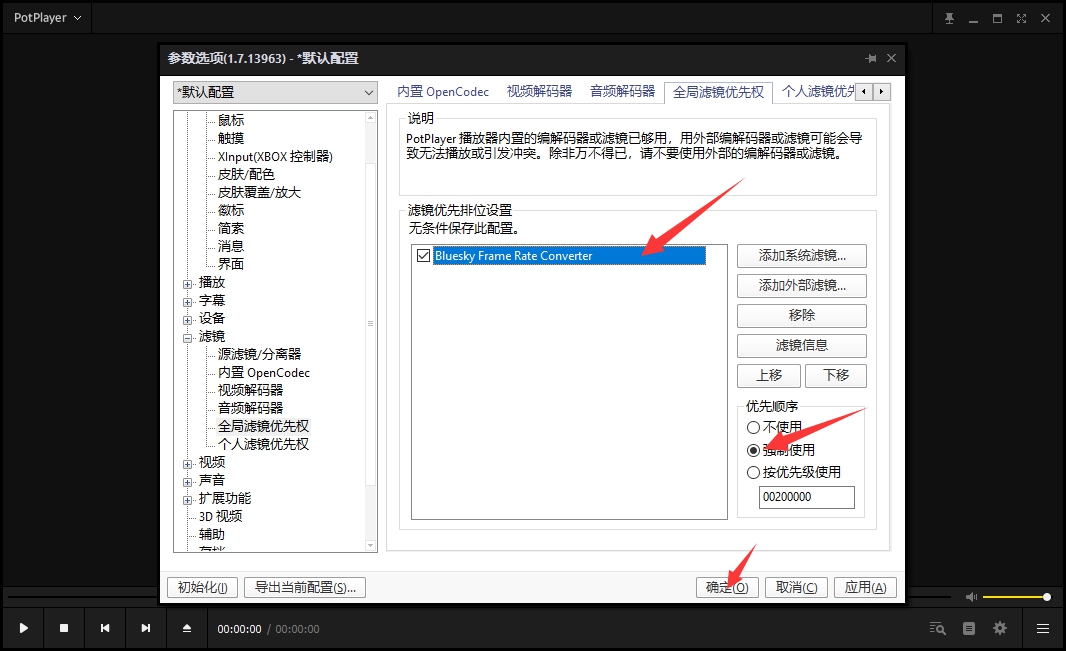Expand the 声音 tree node
Image resolution: width=1066 pixels, height=651 pixels.
click(187, 482)
